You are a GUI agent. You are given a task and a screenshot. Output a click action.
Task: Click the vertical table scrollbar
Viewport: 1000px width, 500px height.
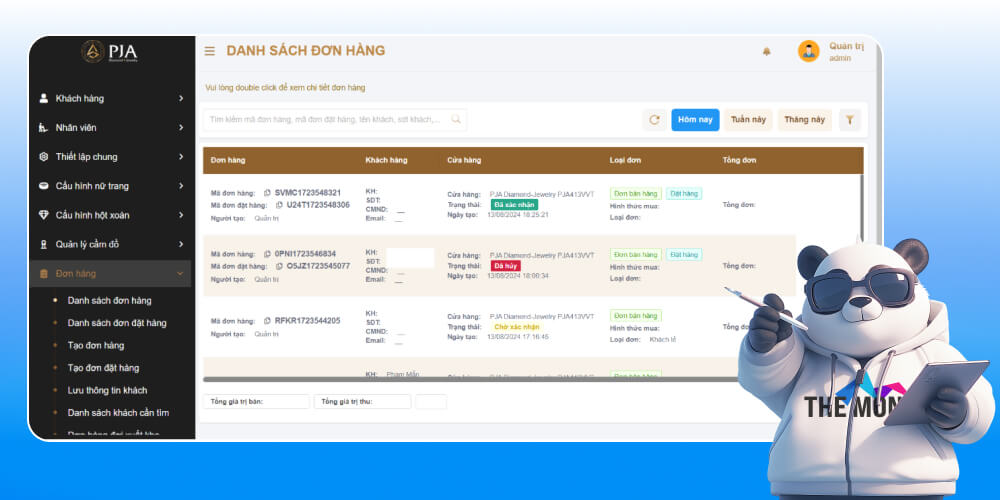862,208
